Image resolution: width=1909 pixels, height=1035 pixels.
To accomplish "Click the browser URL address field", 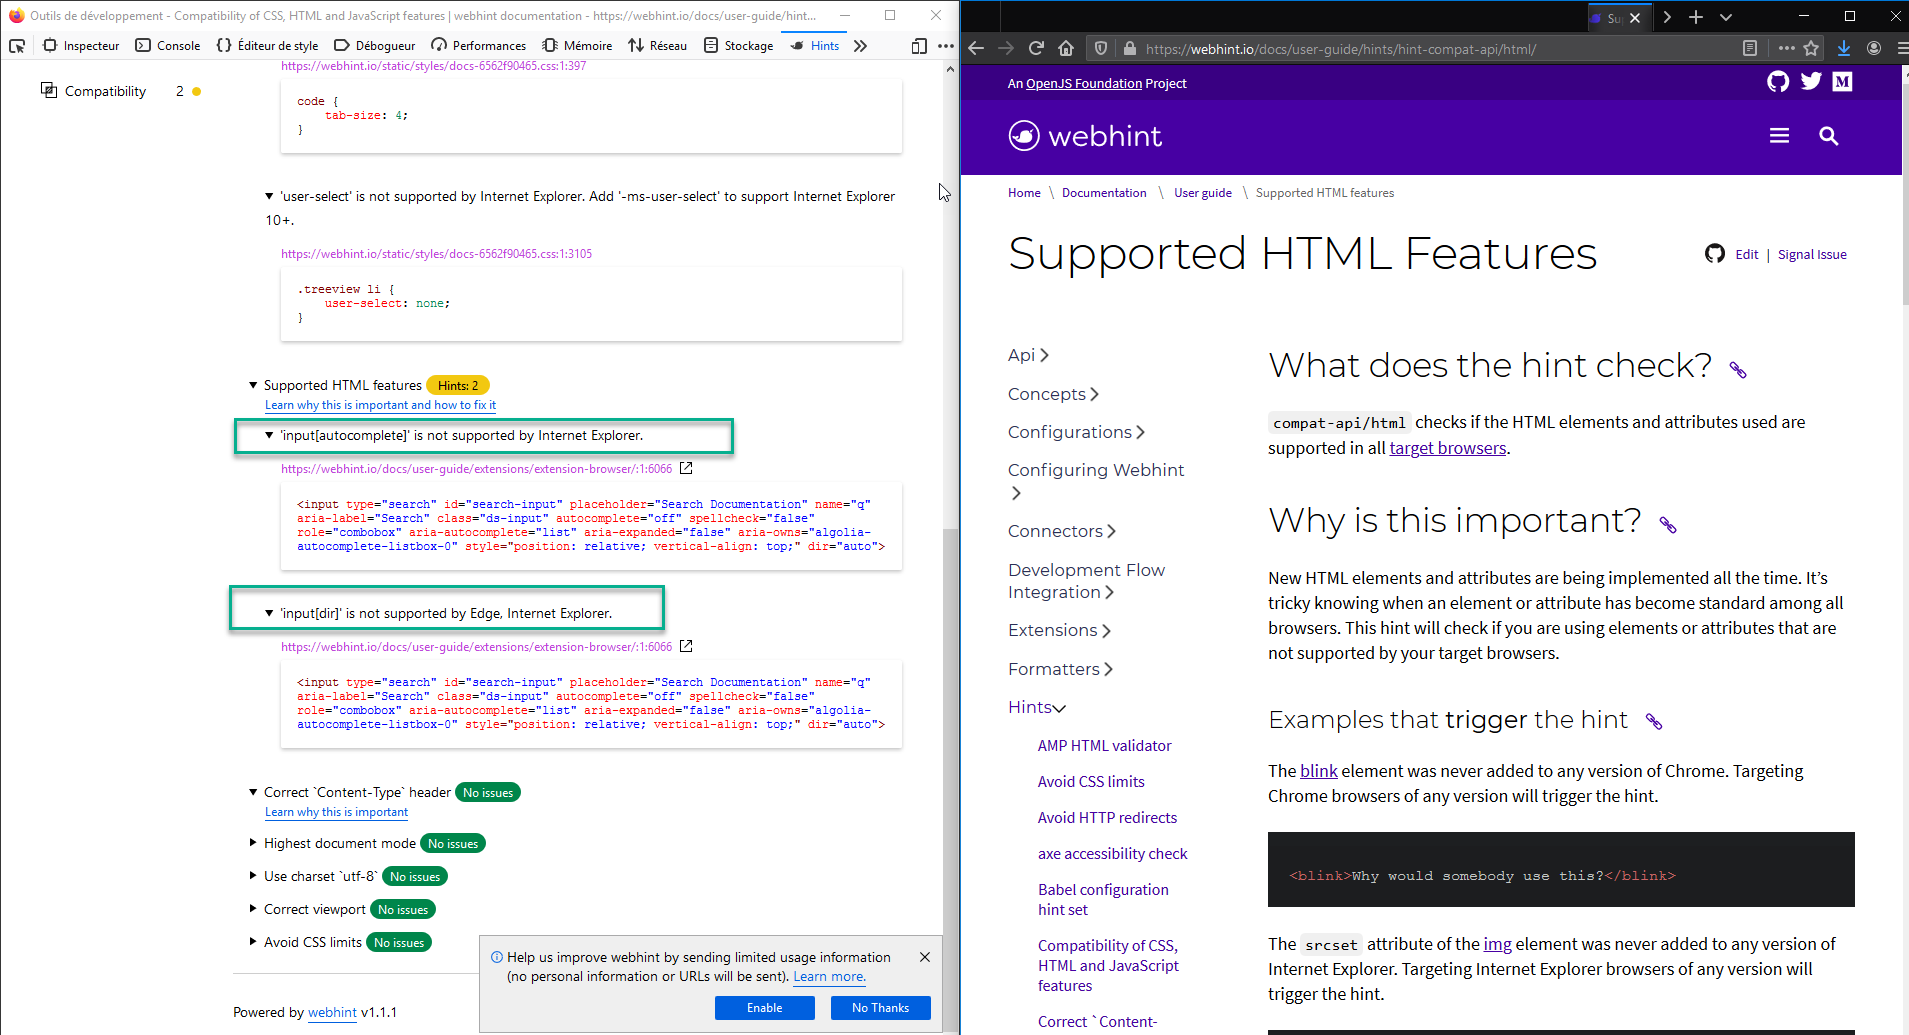I will [1430, 48].
